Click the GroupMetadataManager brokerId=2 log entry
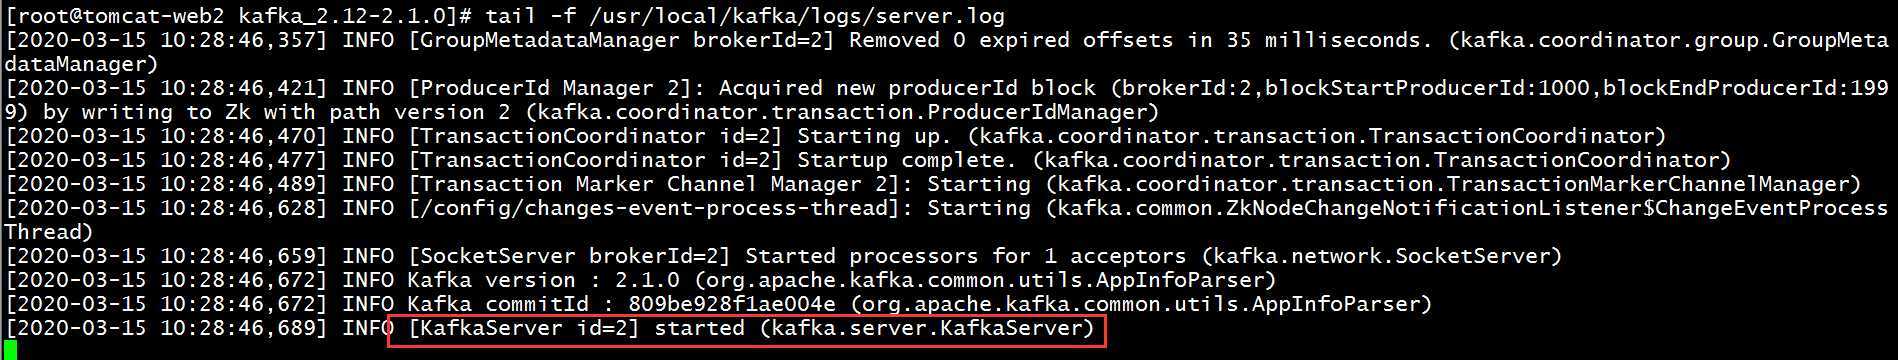This screenshot has width=1898, height=360. click(947, 52)
